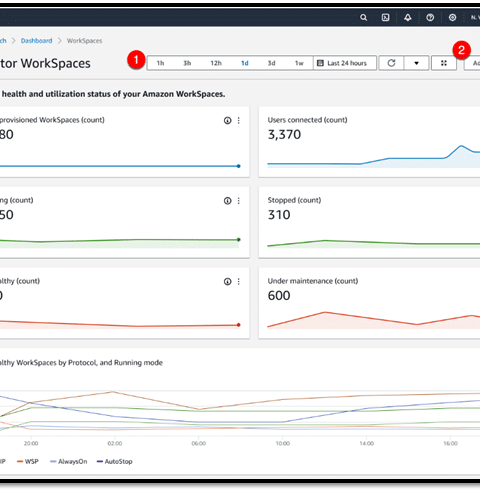Click Users connected value 3,370

point(284,134)
